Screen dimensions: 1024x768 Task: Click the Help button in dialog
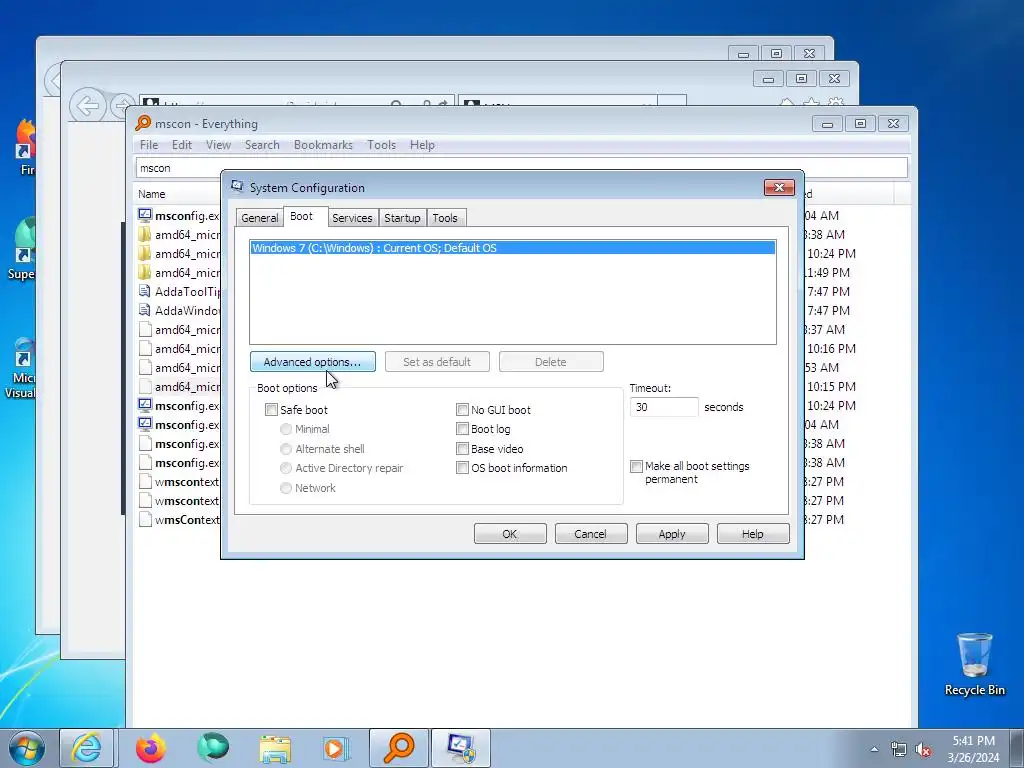click(x=753, y=534)
